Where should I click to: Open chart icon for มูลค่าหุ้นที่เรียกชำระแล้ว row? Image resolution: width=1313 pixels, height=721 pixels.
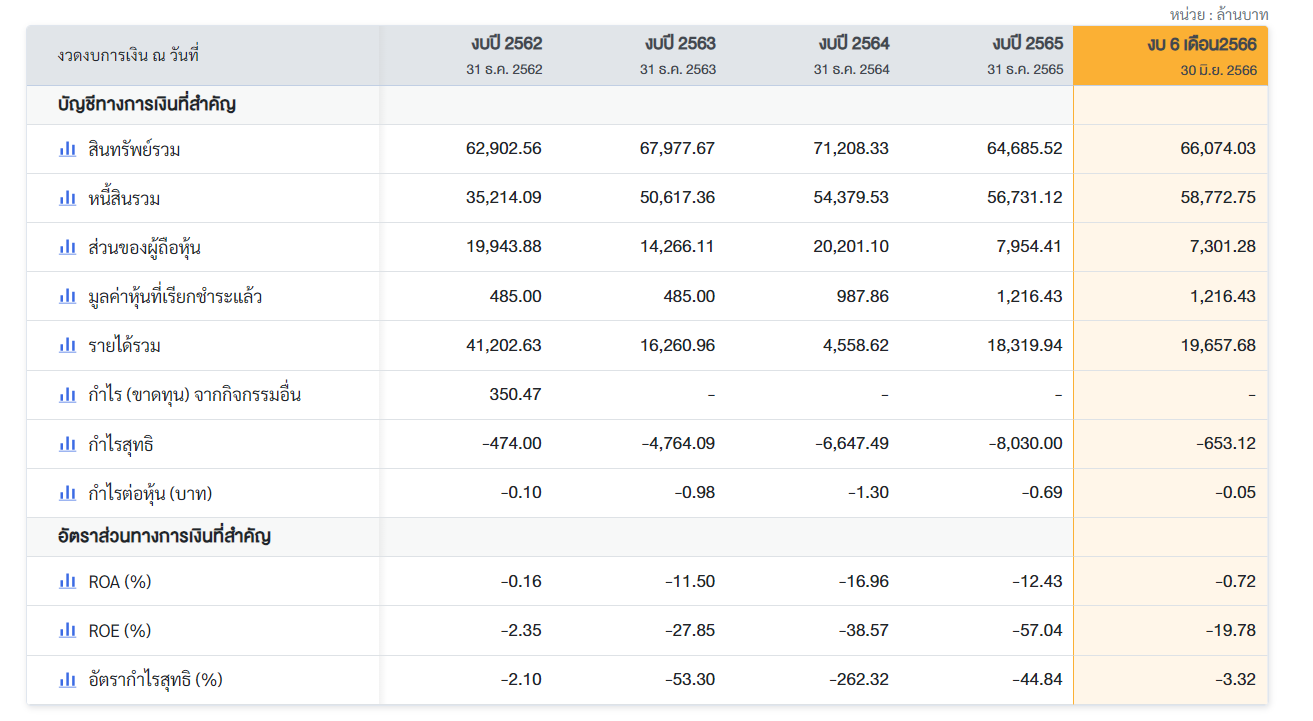tap(67, 296)
